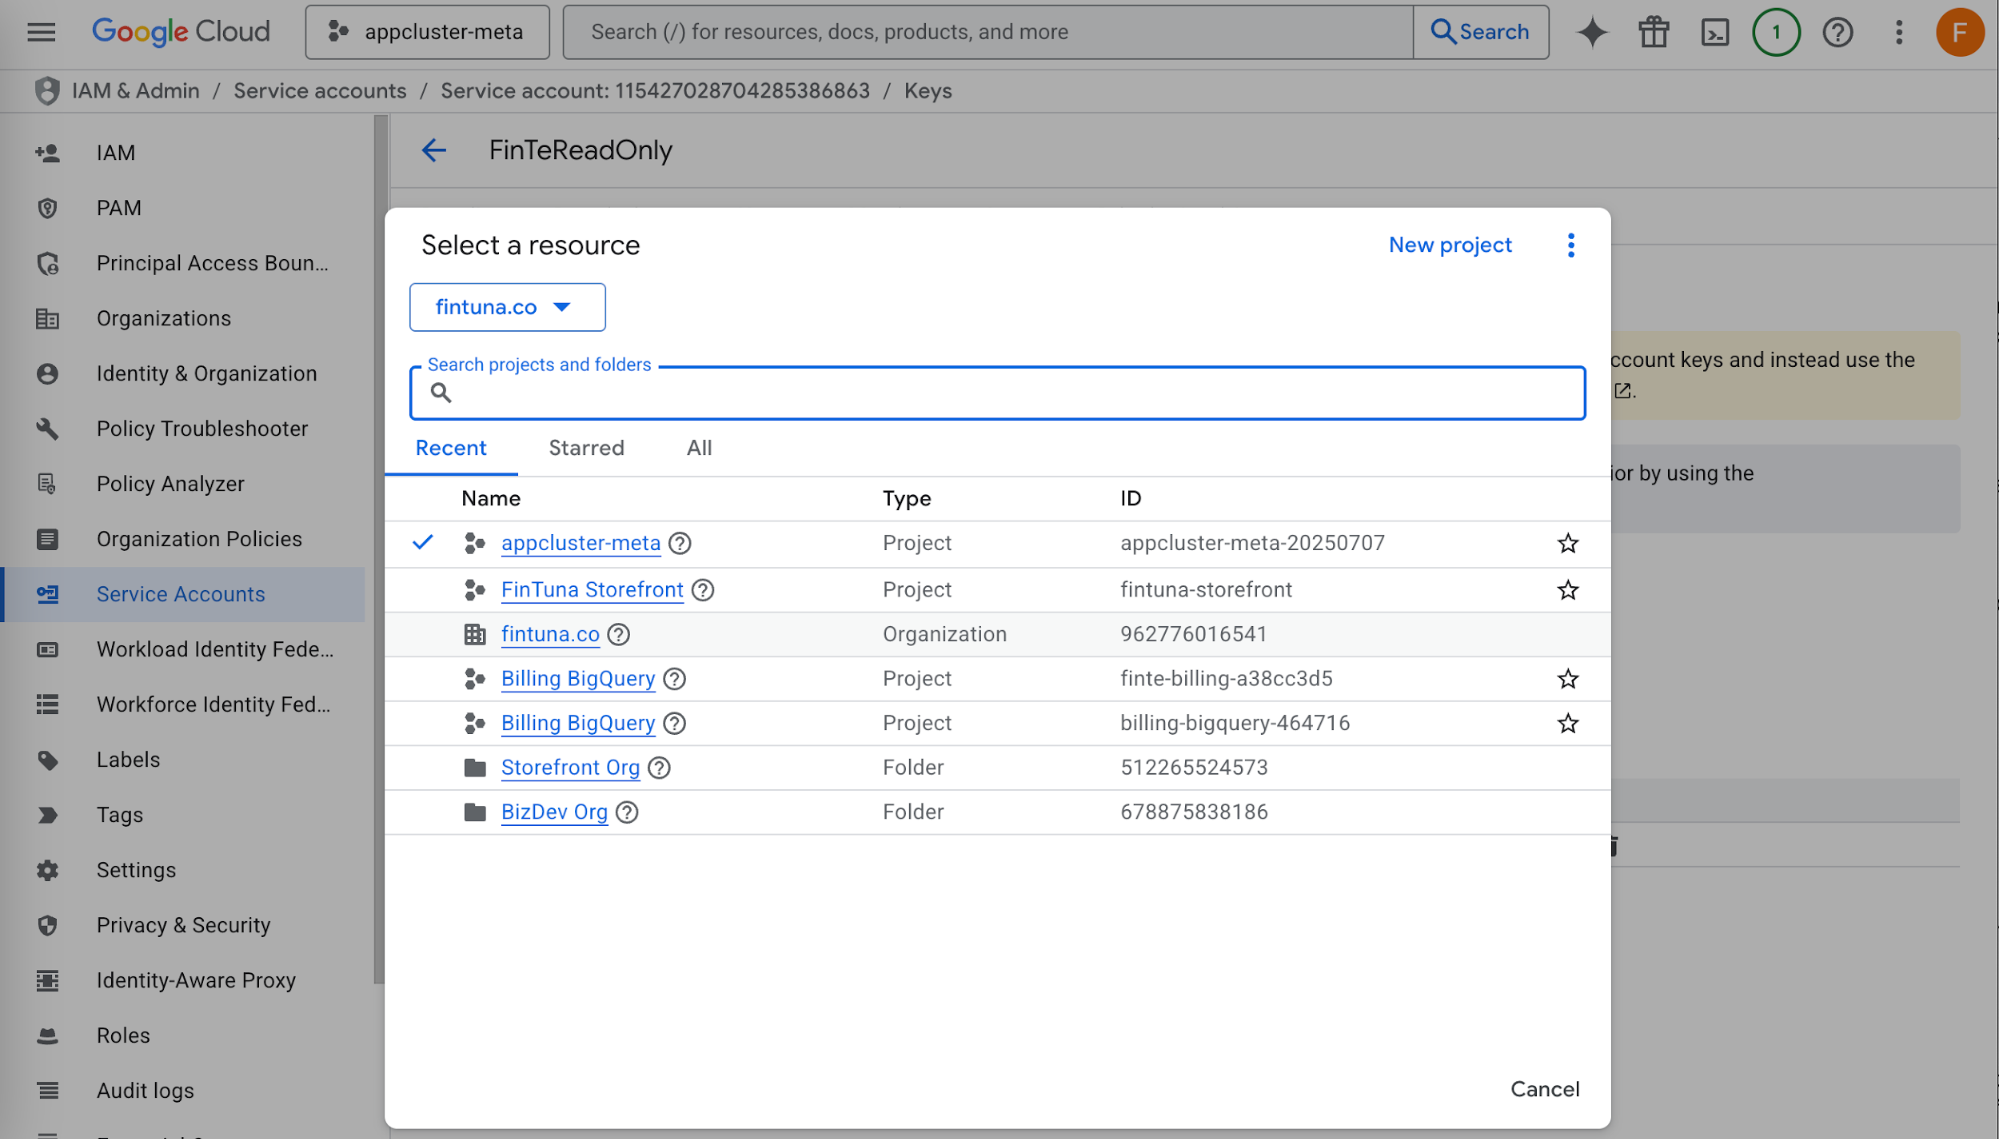Open Organization Policies in sidebar
The image size is (1999, 1139).
(x=182, y=539)
